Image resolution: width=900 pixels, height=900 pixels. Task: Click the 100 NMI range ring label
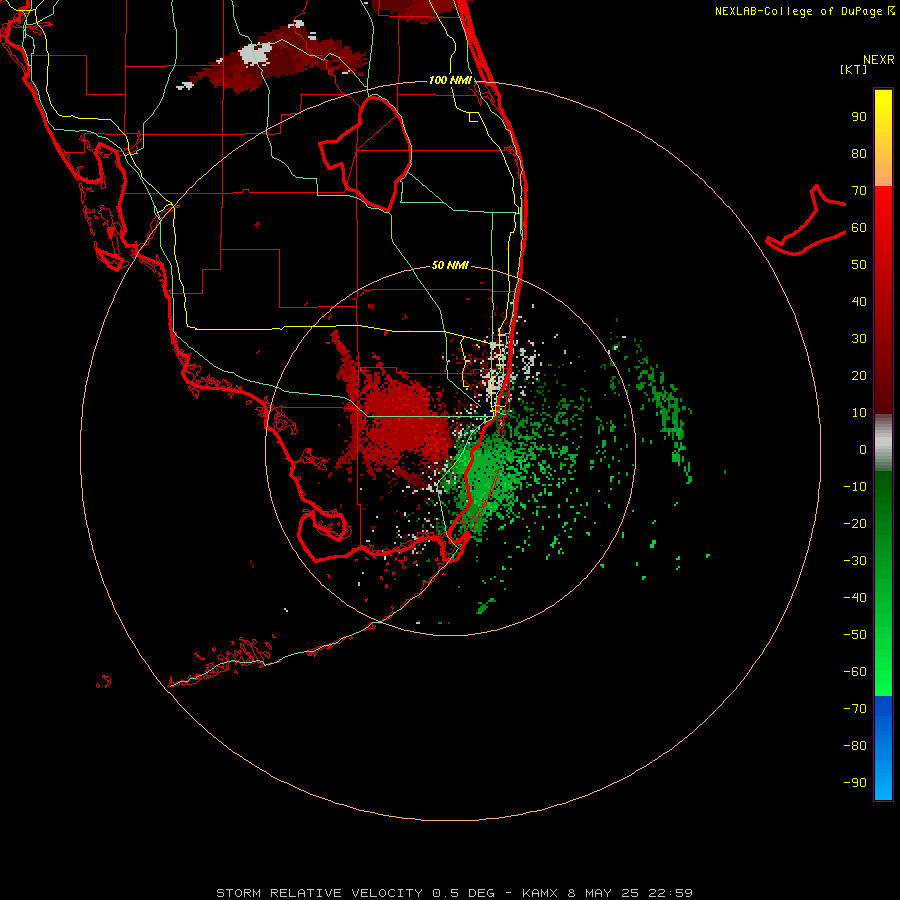(x=450, y=80)
